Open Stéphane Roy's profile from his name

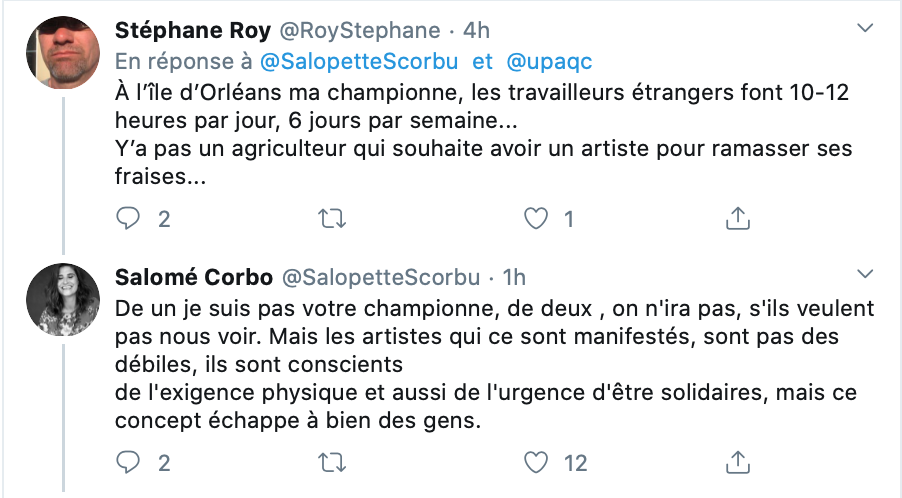click(x=193, y=30)
